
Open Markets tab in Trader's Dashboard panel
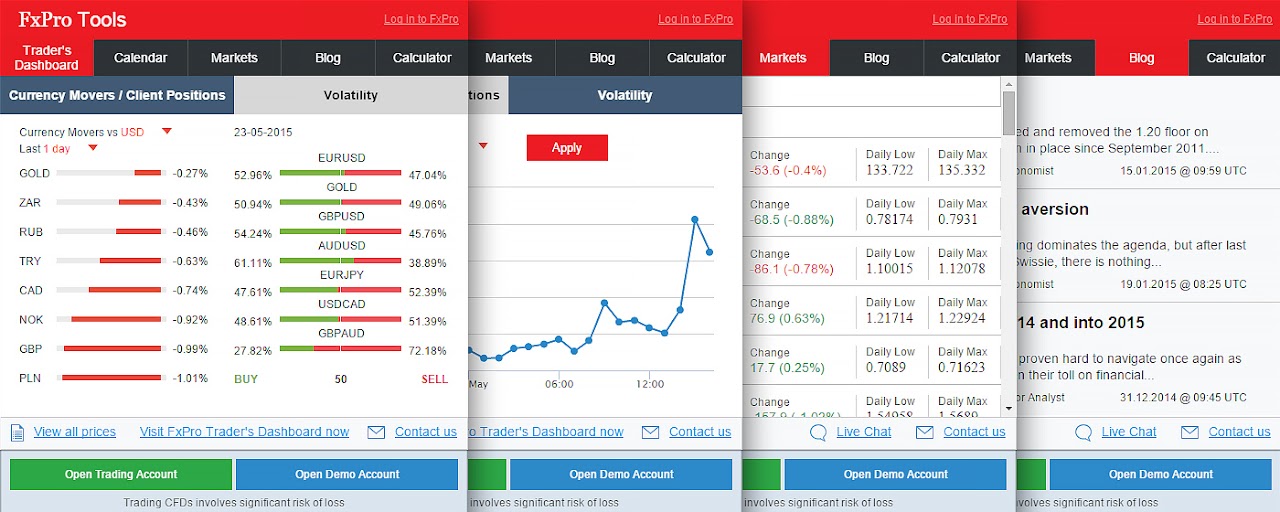tap(234, 58)
